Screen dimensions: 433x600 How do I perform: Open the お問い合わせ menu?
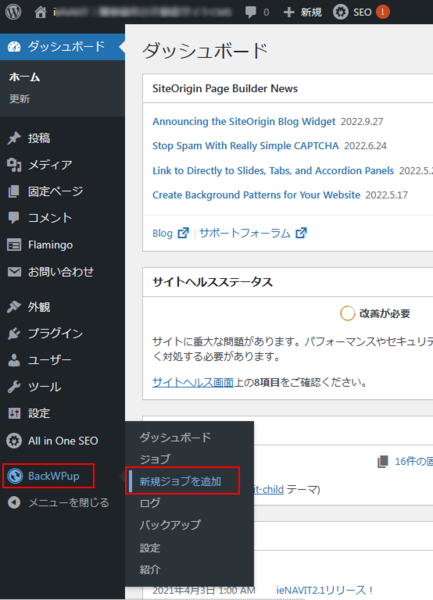point(62,272)
